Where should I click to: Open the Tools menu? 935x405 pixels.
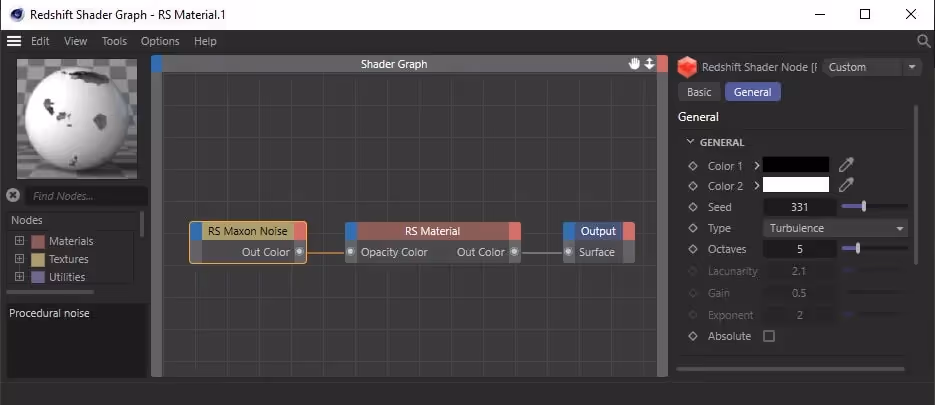tap(114, 41)
